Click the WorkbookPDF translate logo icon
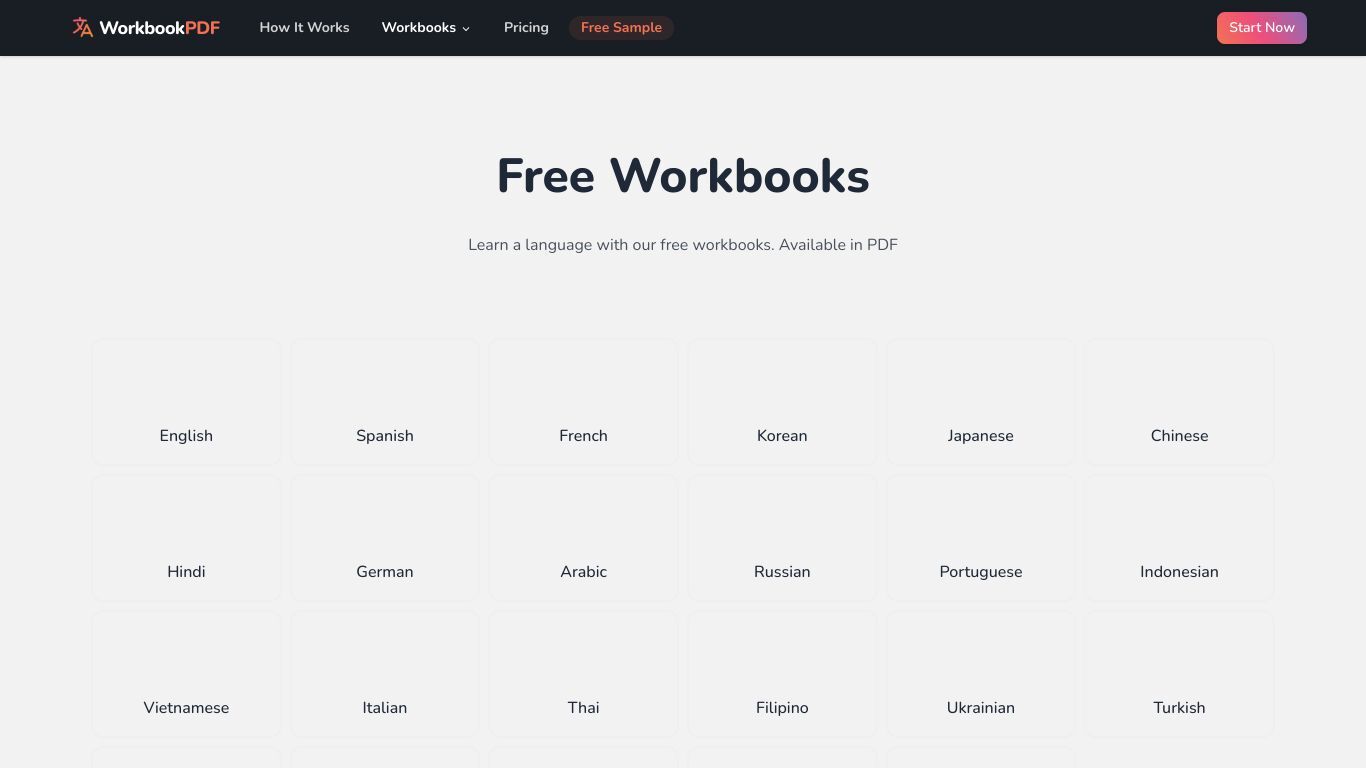 tap(82, 28)
